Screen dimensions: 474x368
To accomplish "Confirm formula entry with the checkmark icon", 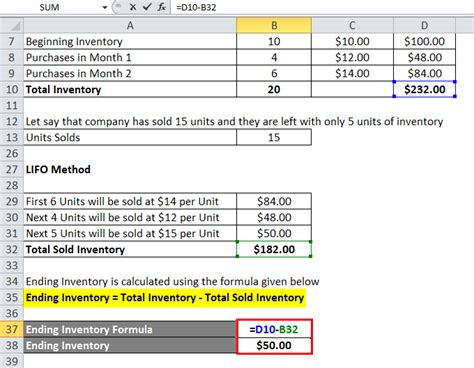I will click(147, 7).
